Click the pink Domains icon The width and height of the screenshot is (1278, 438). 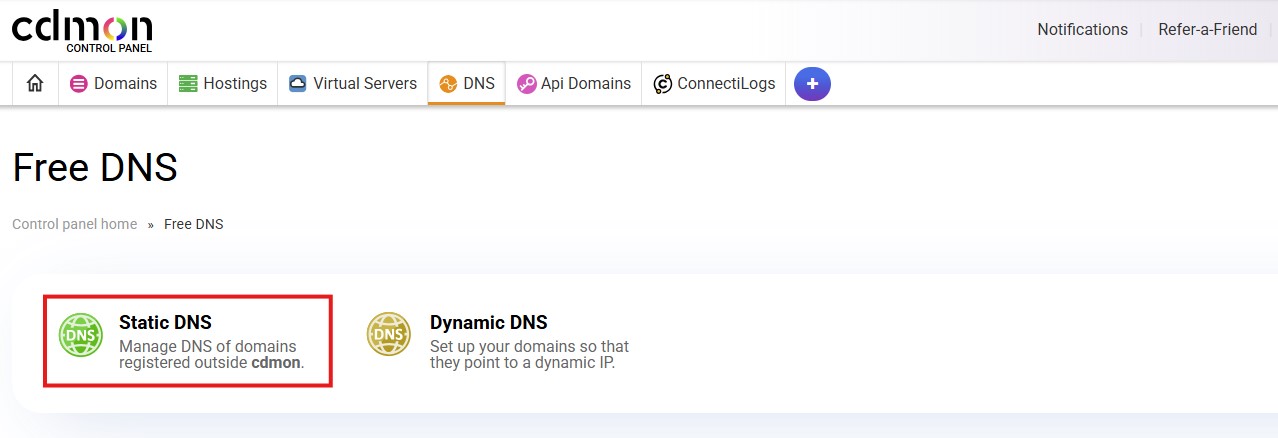point(78,84)
